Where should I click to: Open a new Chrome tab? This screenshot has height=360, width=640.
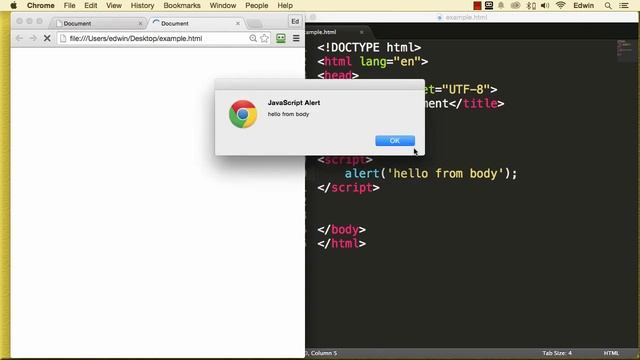tap(254, 24)
